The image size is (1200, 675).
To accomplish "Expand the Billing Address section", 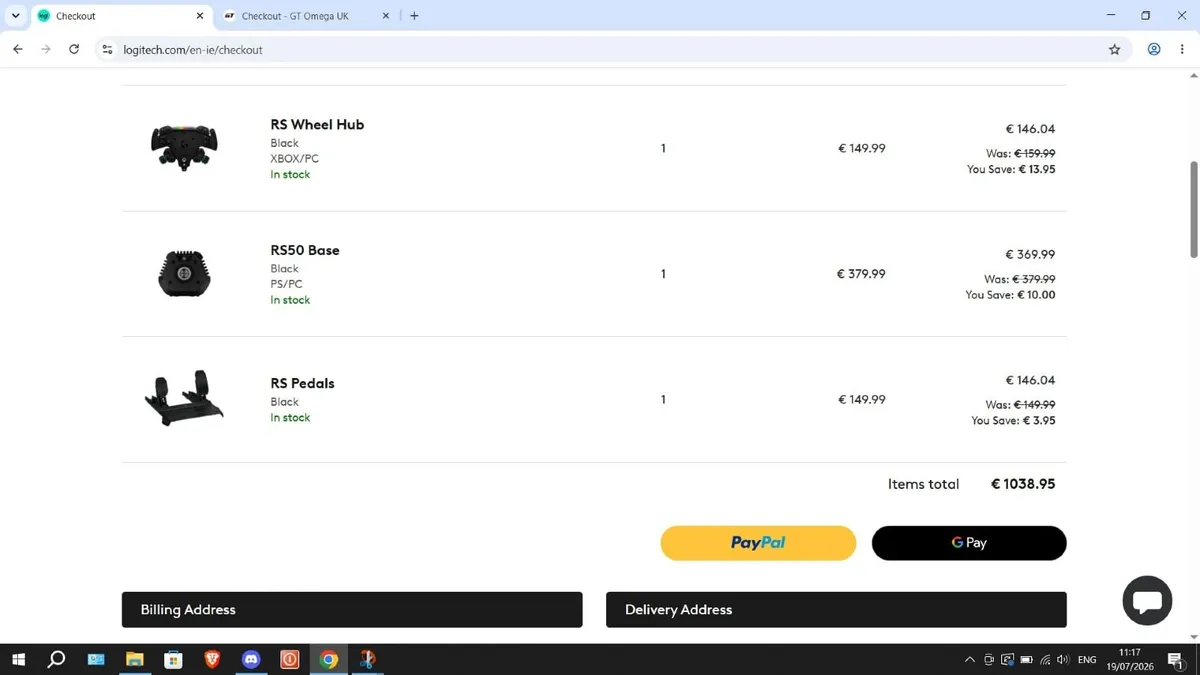I will (x=352, y=609).
